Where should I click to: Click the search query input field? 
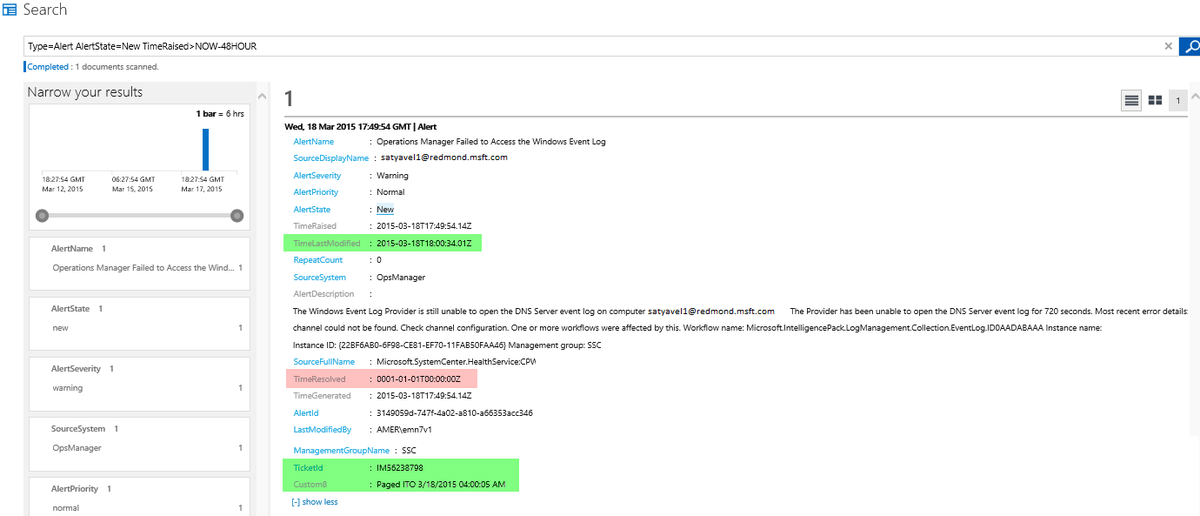point(594,46)
